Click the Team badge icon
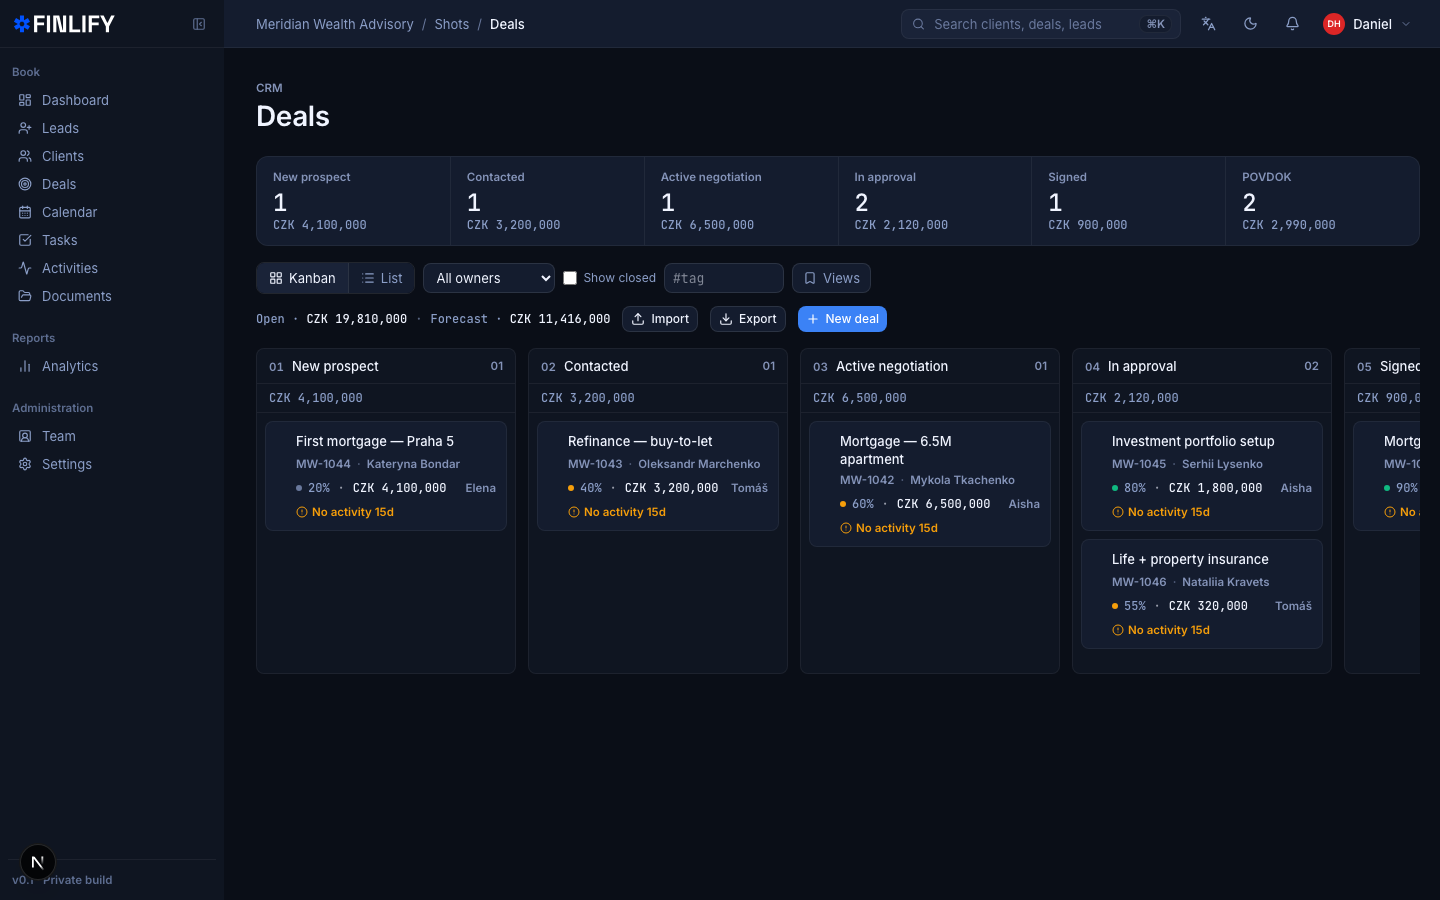The image size is (1440, 900). [25, 436]
